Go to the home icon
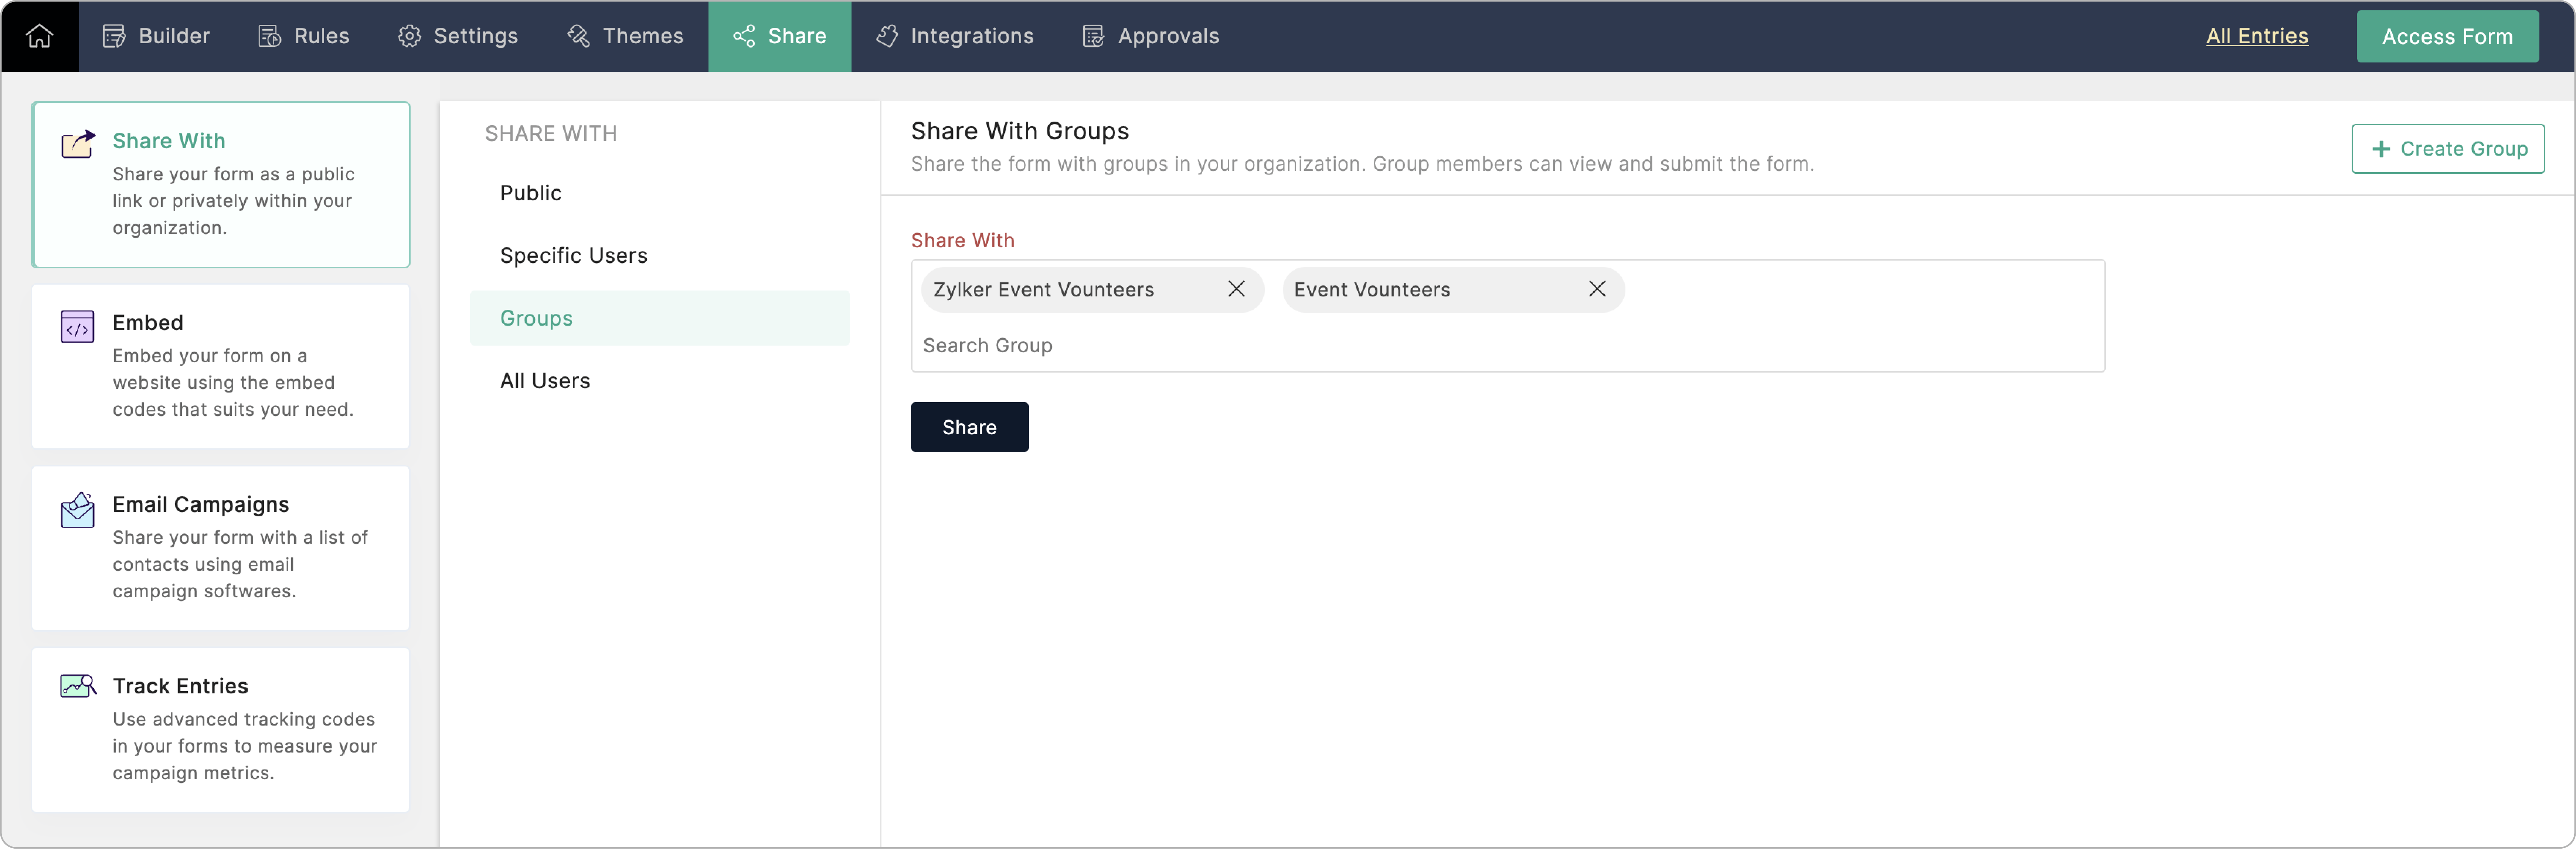2576x849 pixels. click(x=39, y=36)
